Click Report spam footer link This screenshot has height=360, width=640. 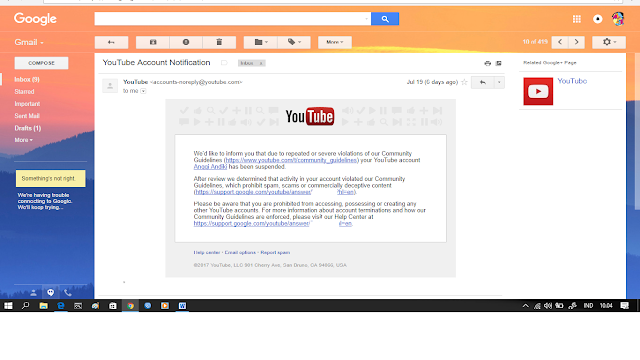coord(275,253)
